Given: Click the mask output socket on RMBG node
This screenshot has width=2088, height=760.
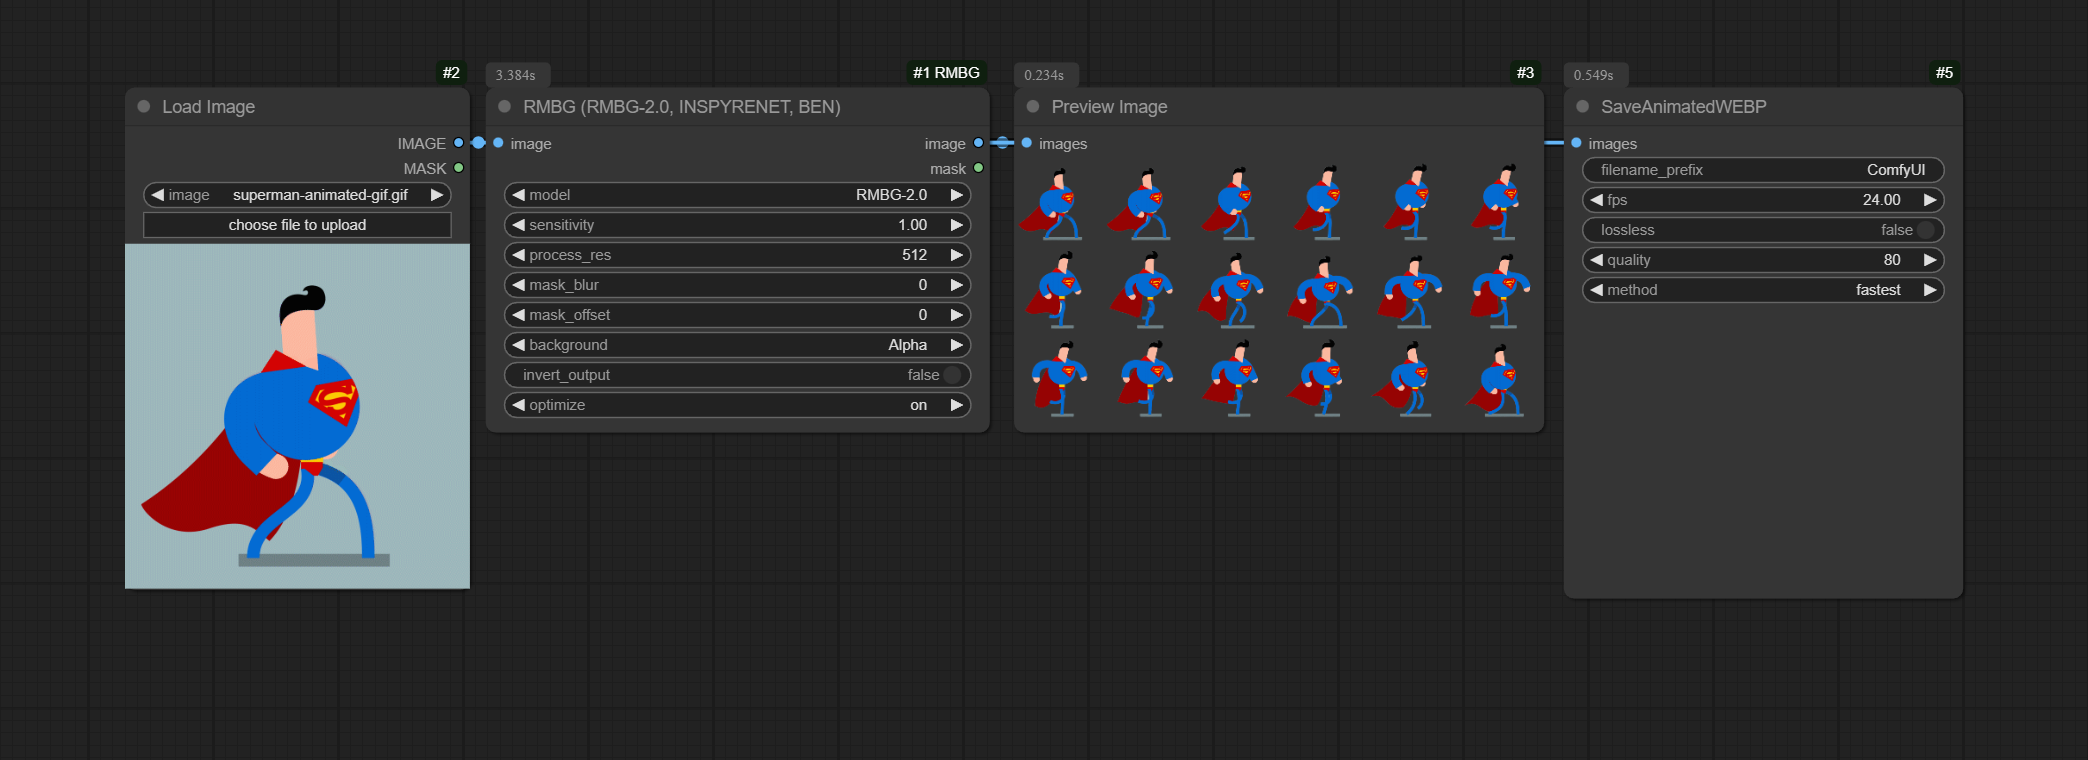Looking at the screenshot, I should pos(978,168).
